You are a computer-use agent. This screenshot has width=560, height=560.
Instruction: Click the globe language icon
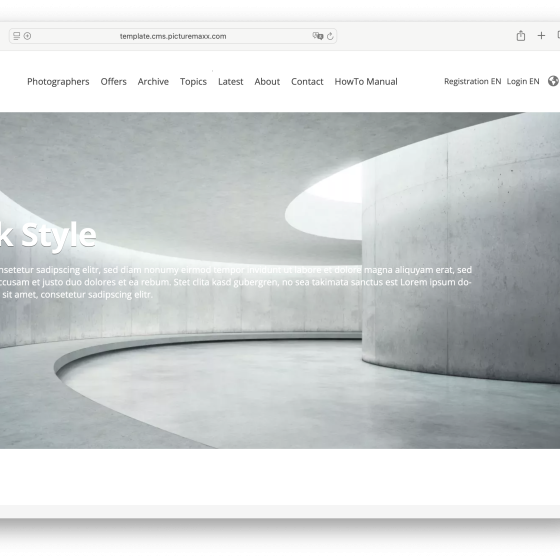553,81
